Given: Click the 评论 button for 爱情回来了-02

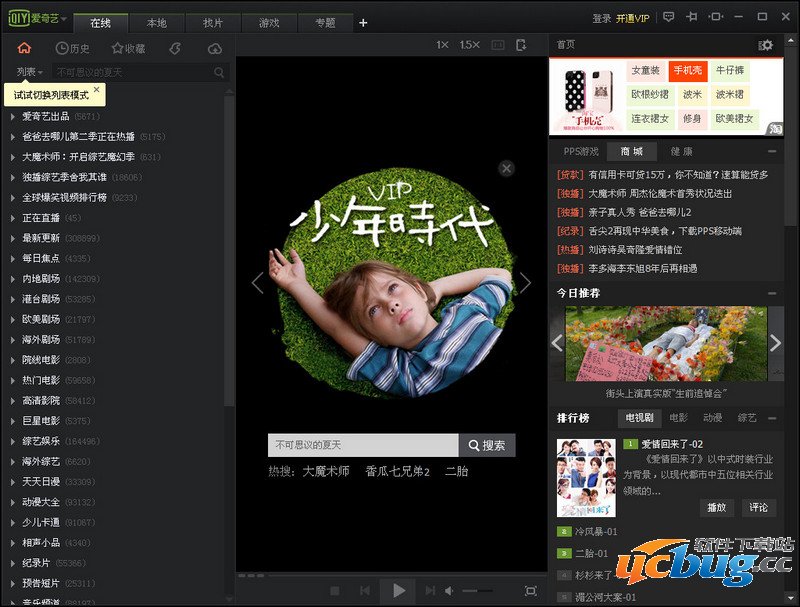Looking at the screenshot, I should click(758, 508).
